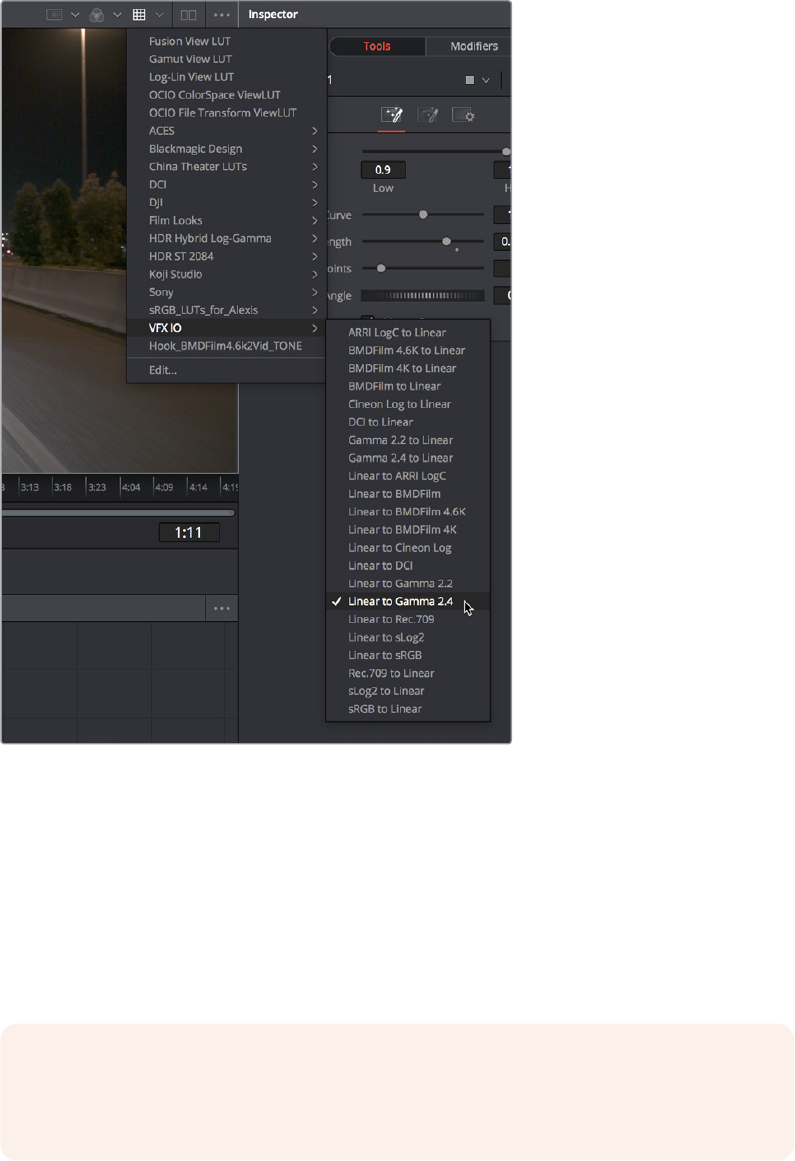
Task: Open the Sony LUT submenu
Action: click(227, 292)
